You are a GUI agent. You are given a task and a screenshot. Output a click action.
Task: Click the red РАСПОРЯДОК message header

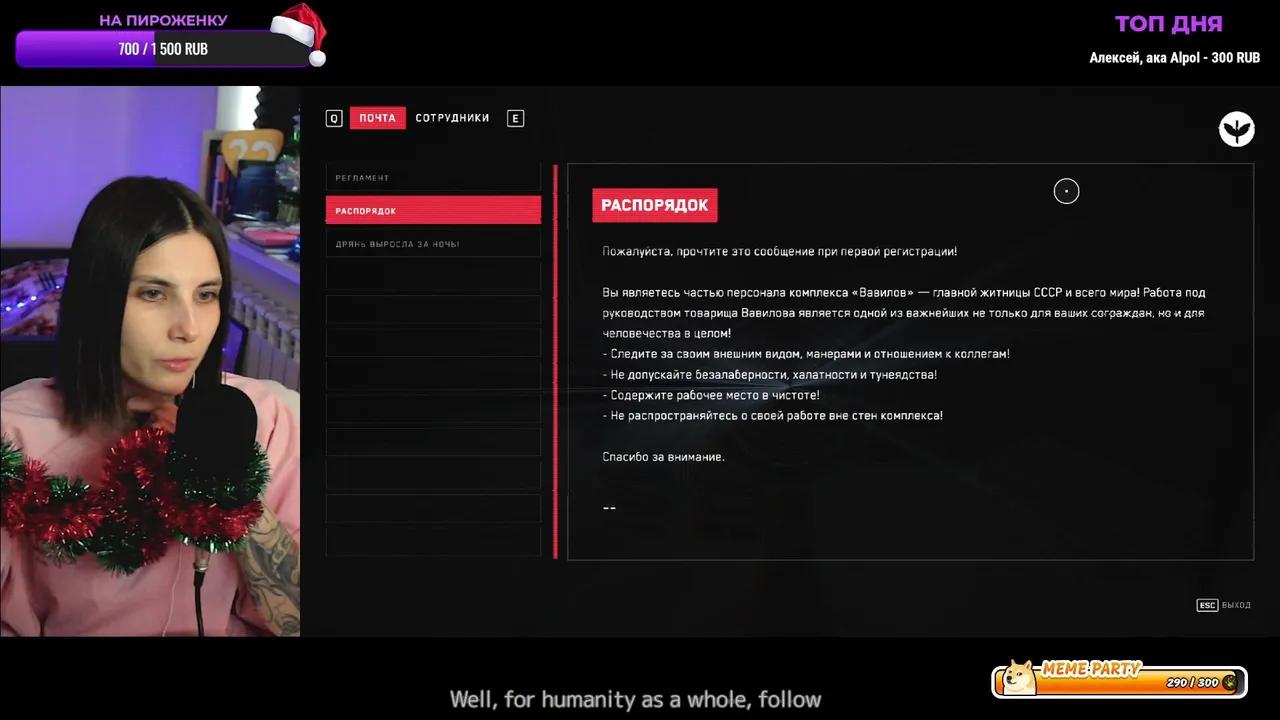(655, 205)
